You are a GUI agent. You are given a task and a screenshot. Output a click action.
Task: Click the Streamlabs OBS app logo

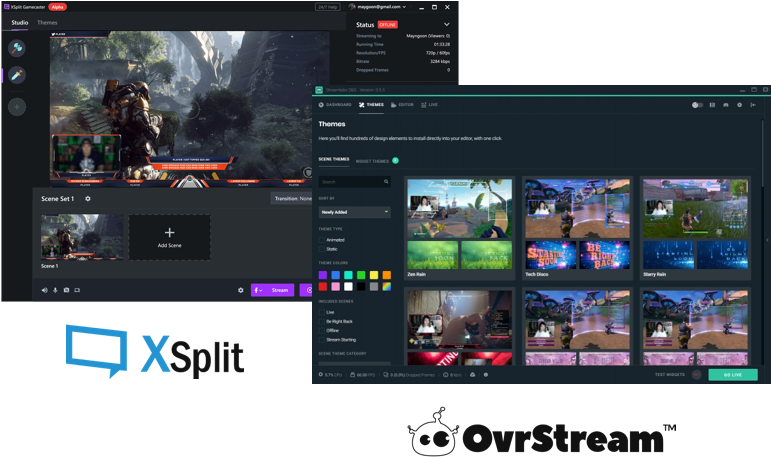319,90
